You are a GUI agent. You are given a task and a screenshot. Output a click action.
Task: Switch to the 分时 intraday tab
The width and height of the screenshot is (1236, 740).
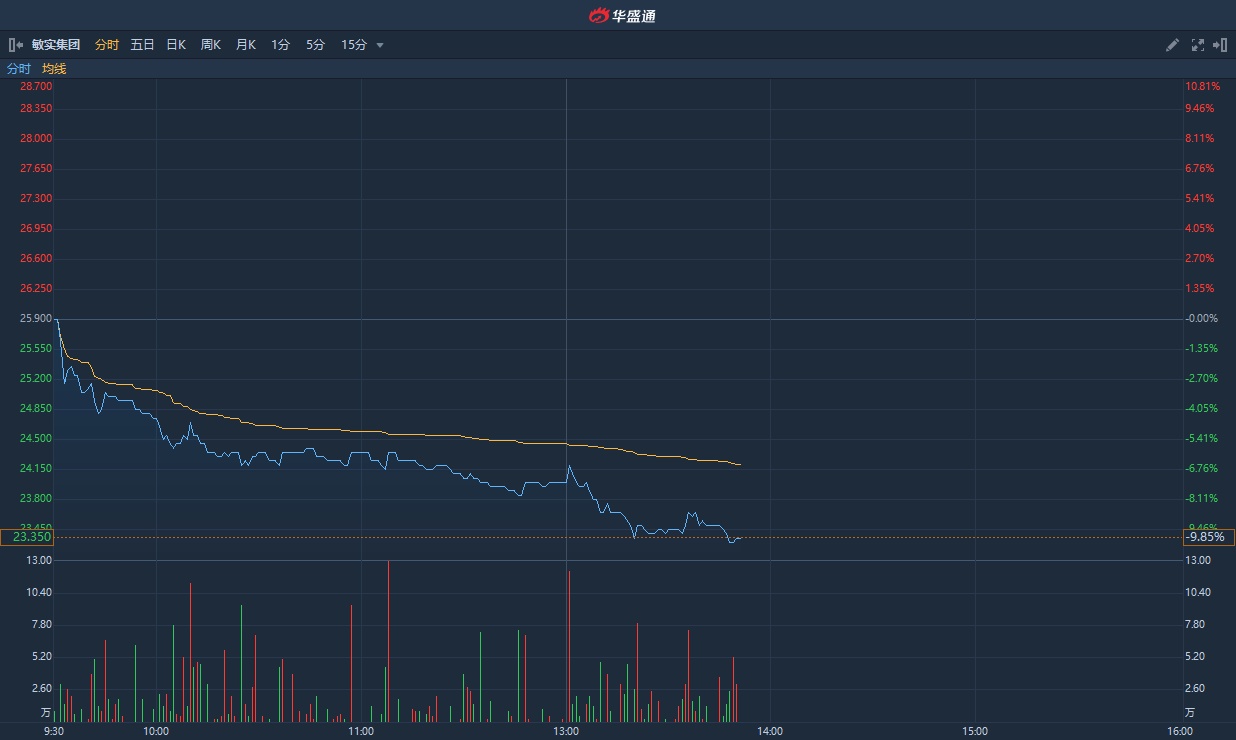tap(107, 45)
